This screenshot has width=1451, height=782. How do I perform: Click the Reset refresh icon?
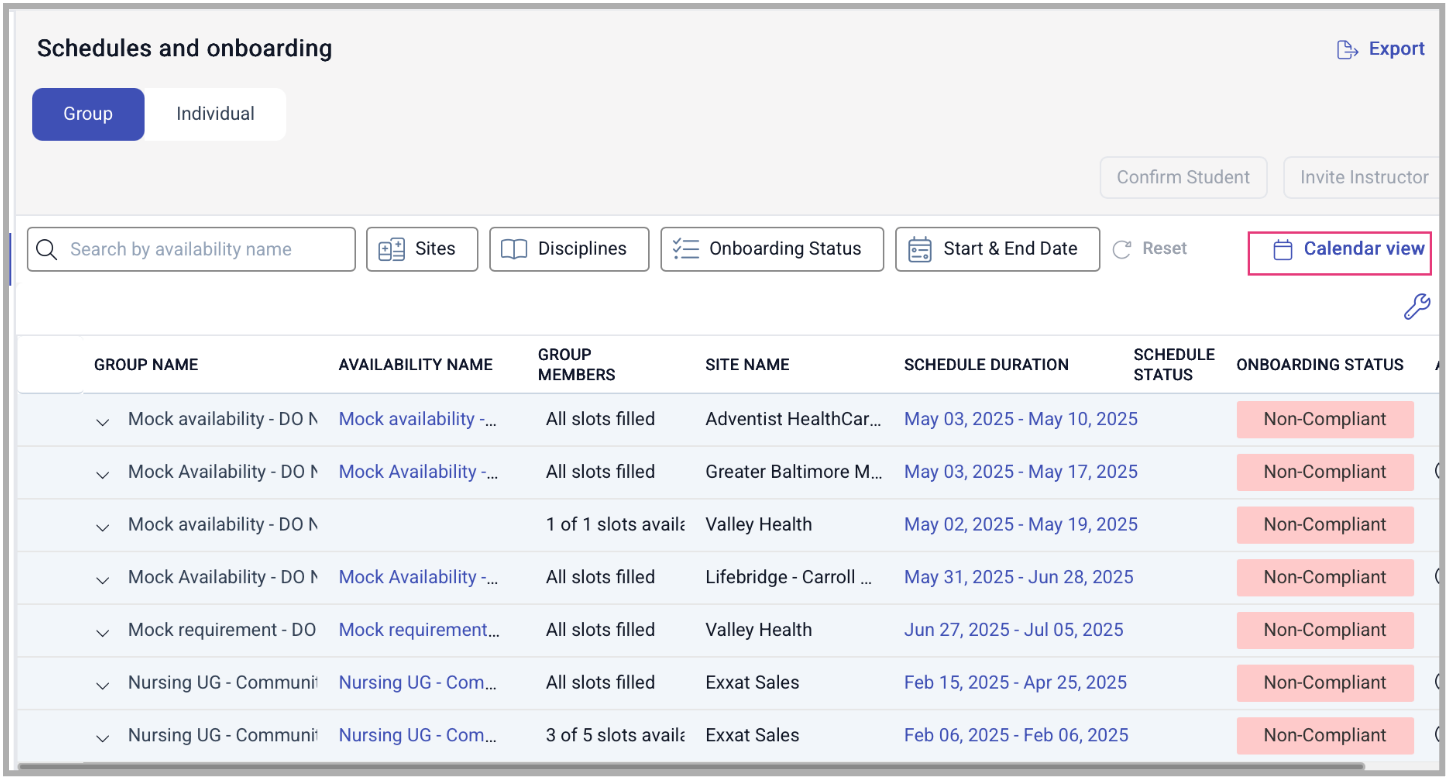1122,250
